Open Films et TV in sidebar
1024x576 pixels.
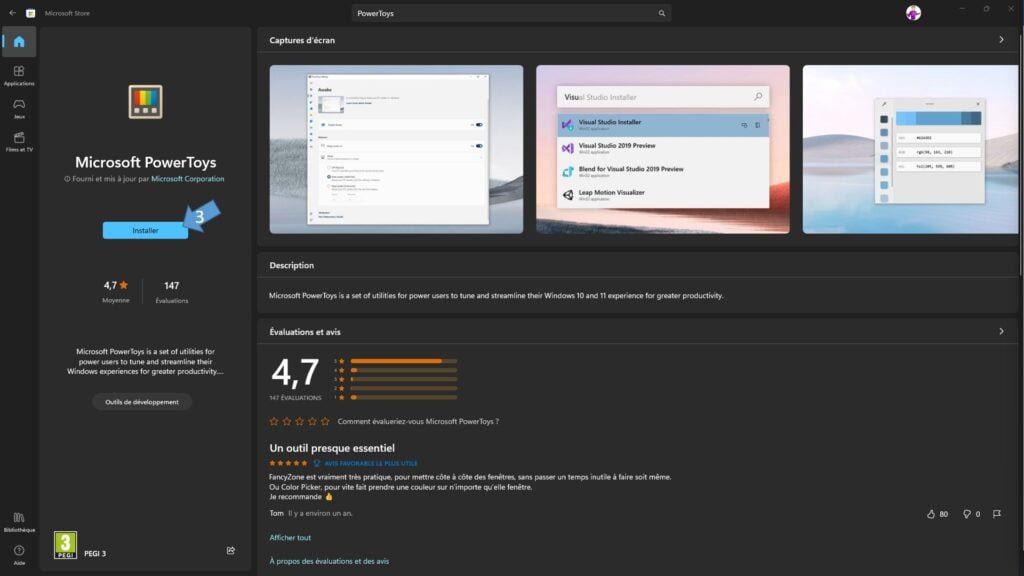[x=19, y=142]
